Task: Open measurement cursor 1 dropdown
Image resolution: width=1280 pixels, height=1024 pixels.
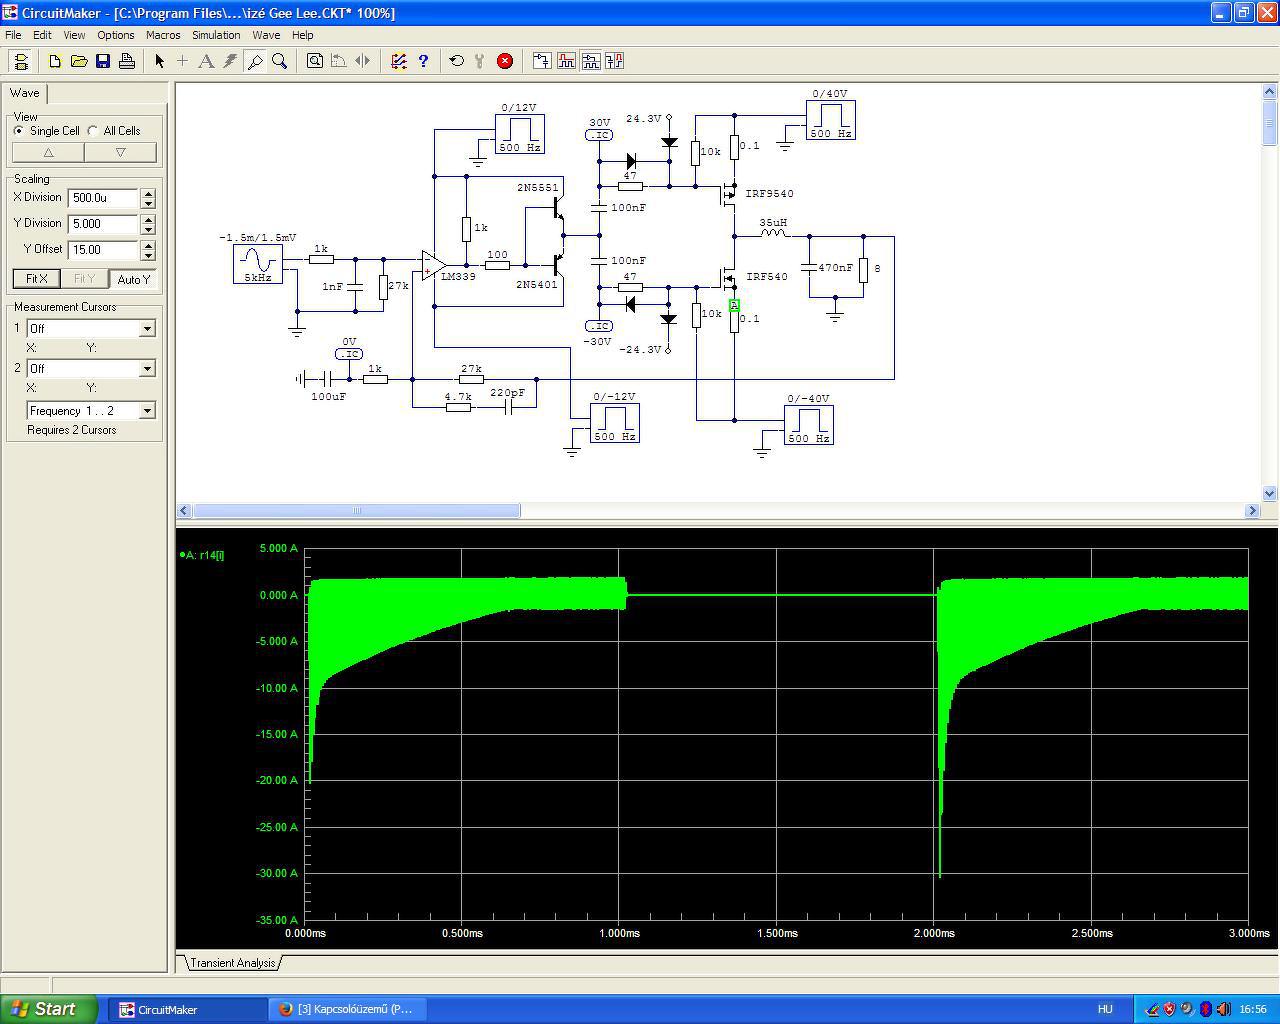Action: click(147, 329)
